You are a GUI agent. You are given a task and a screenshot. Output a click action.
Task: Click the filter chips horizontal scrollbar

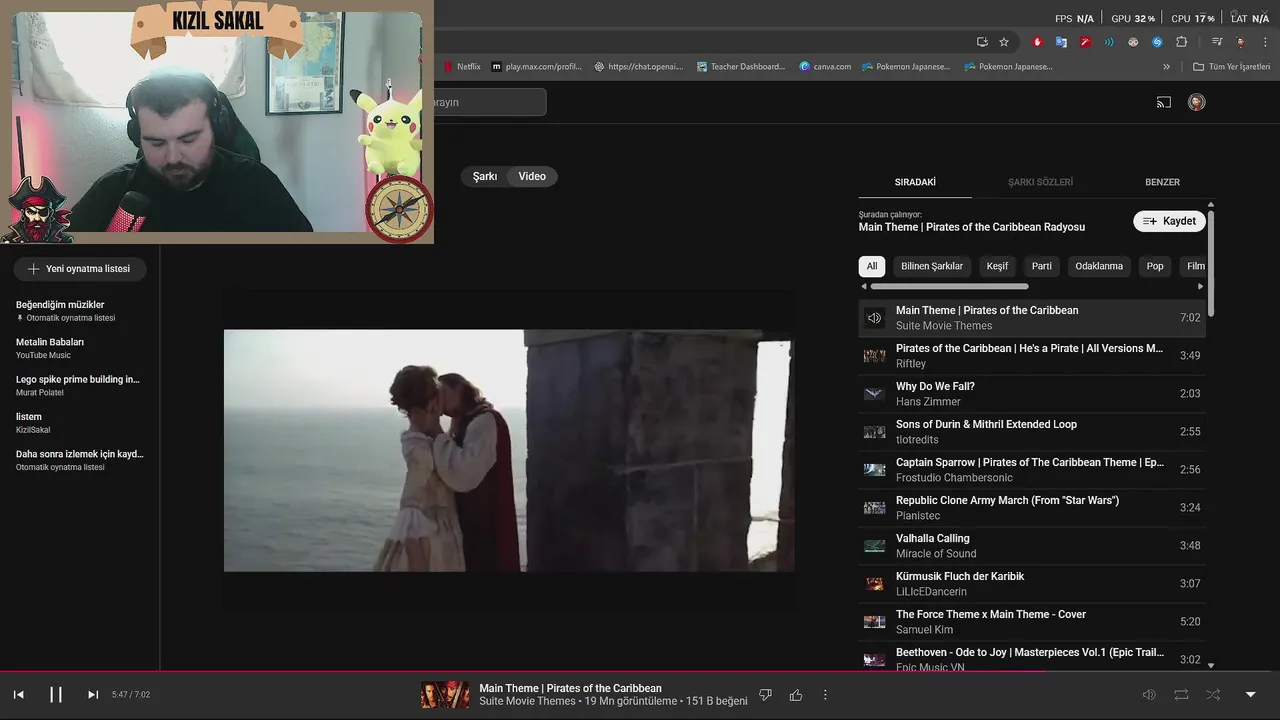tap(949, 286)
